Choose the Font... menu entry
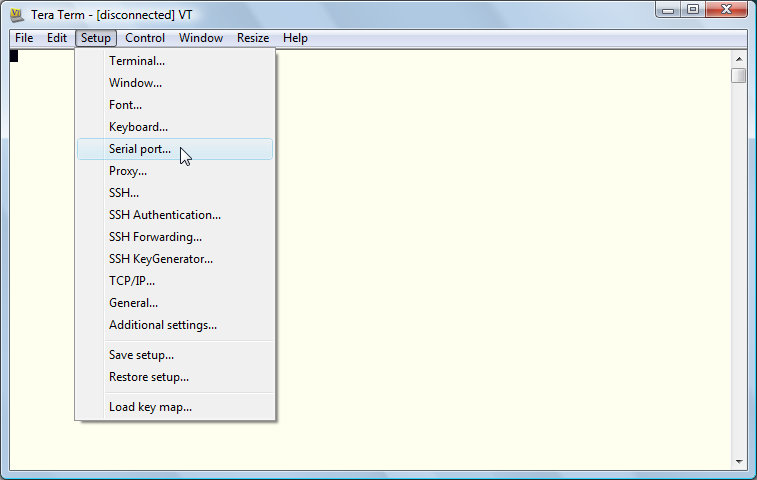 click(125, 105)
